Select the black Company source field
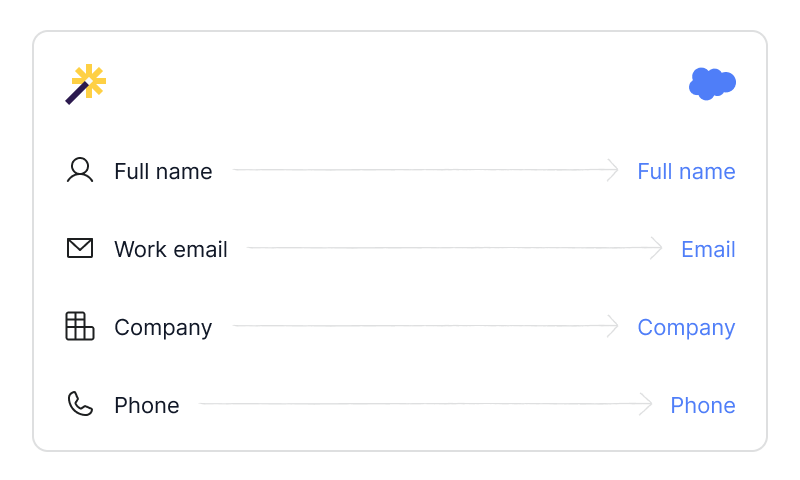 [163, 328]
